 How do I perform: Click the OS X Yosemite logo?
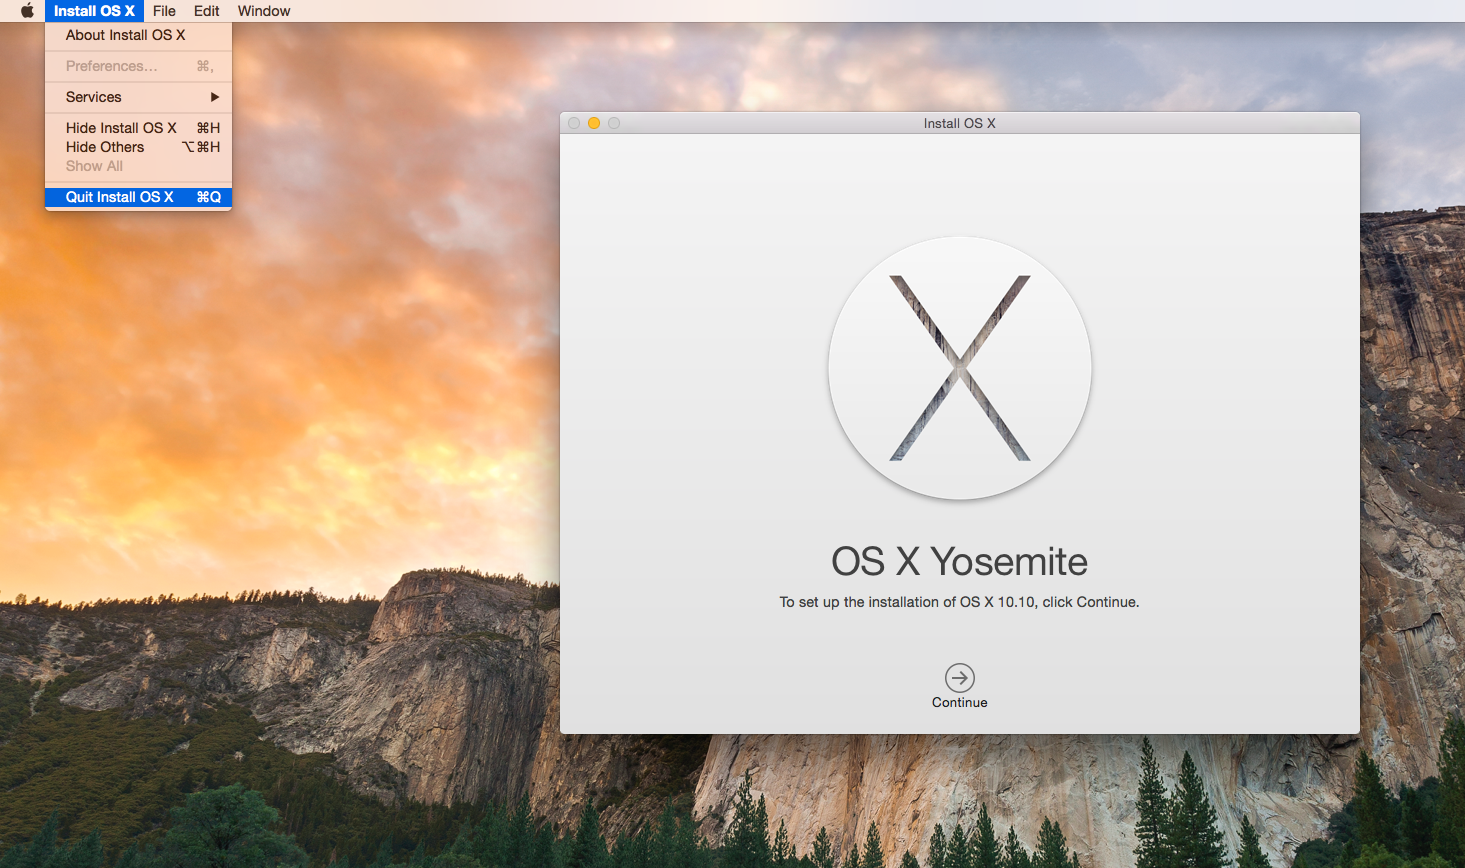point(960,368)
